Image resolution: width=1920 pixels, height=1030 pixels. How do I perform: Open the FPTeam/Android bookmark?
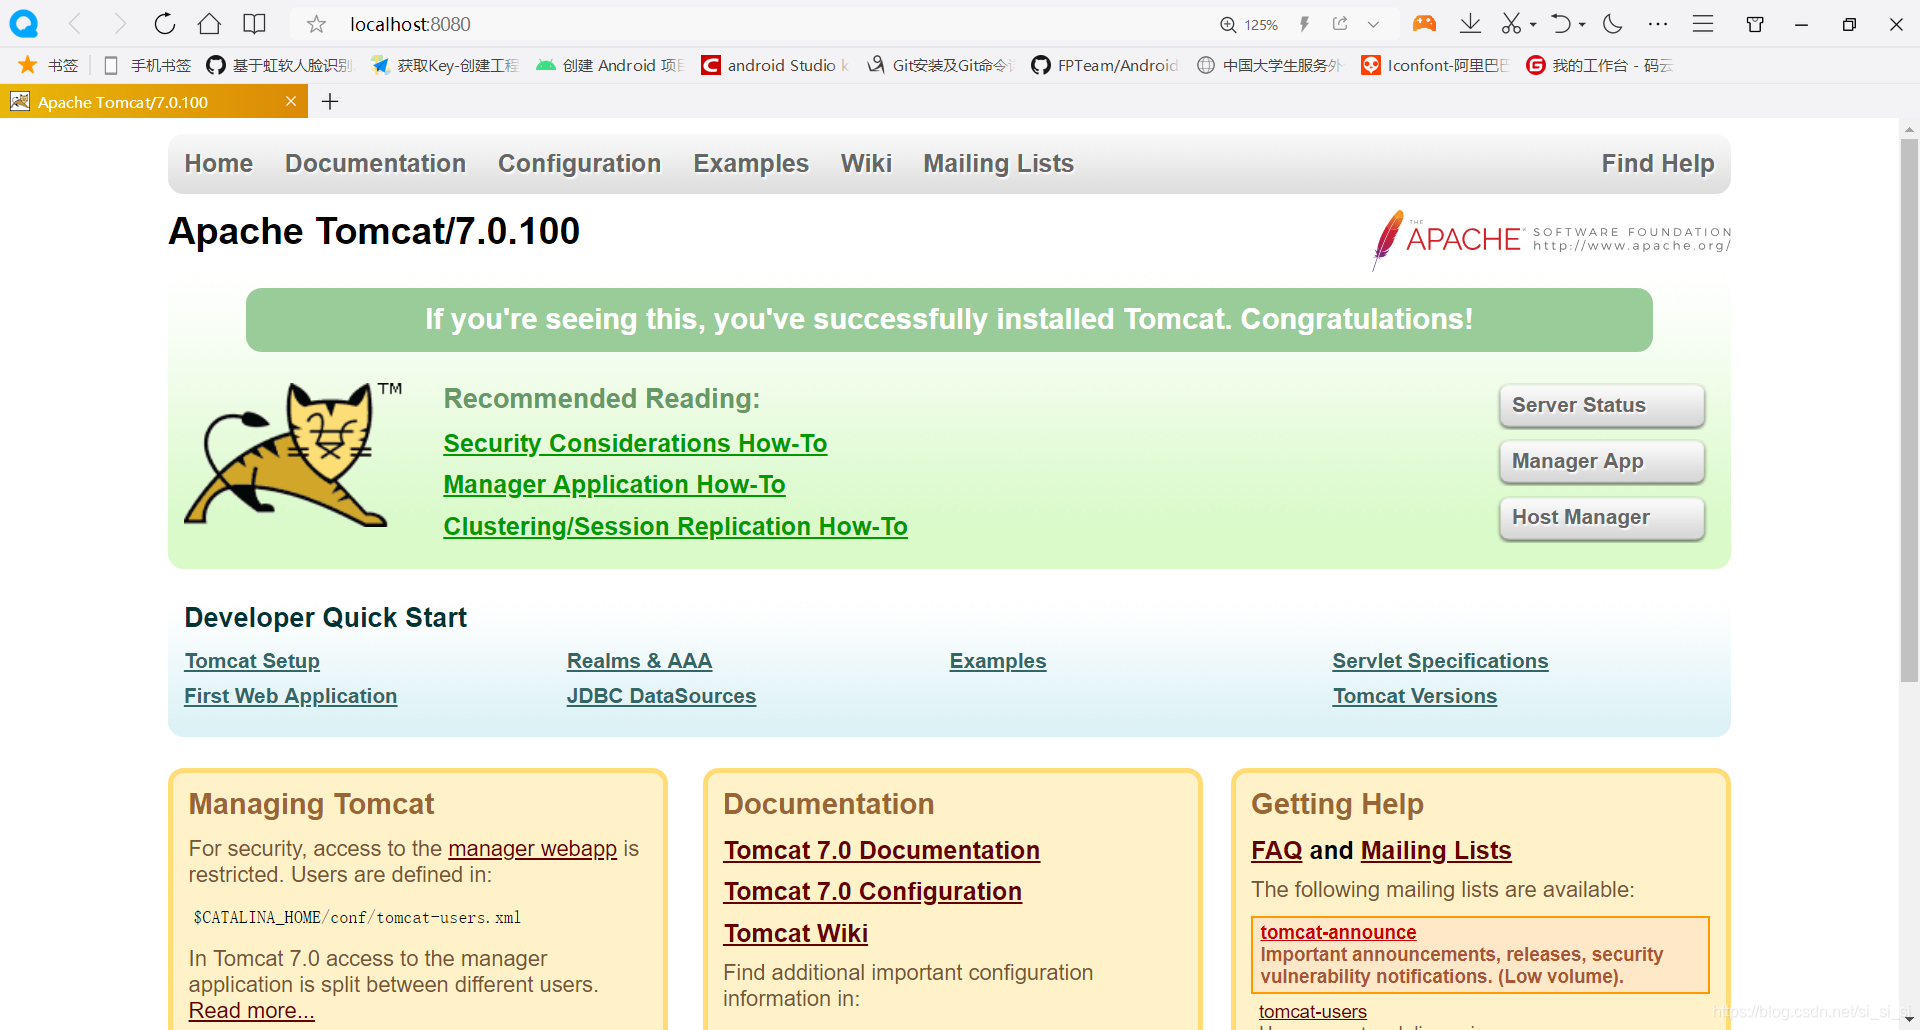point(1105,65)
